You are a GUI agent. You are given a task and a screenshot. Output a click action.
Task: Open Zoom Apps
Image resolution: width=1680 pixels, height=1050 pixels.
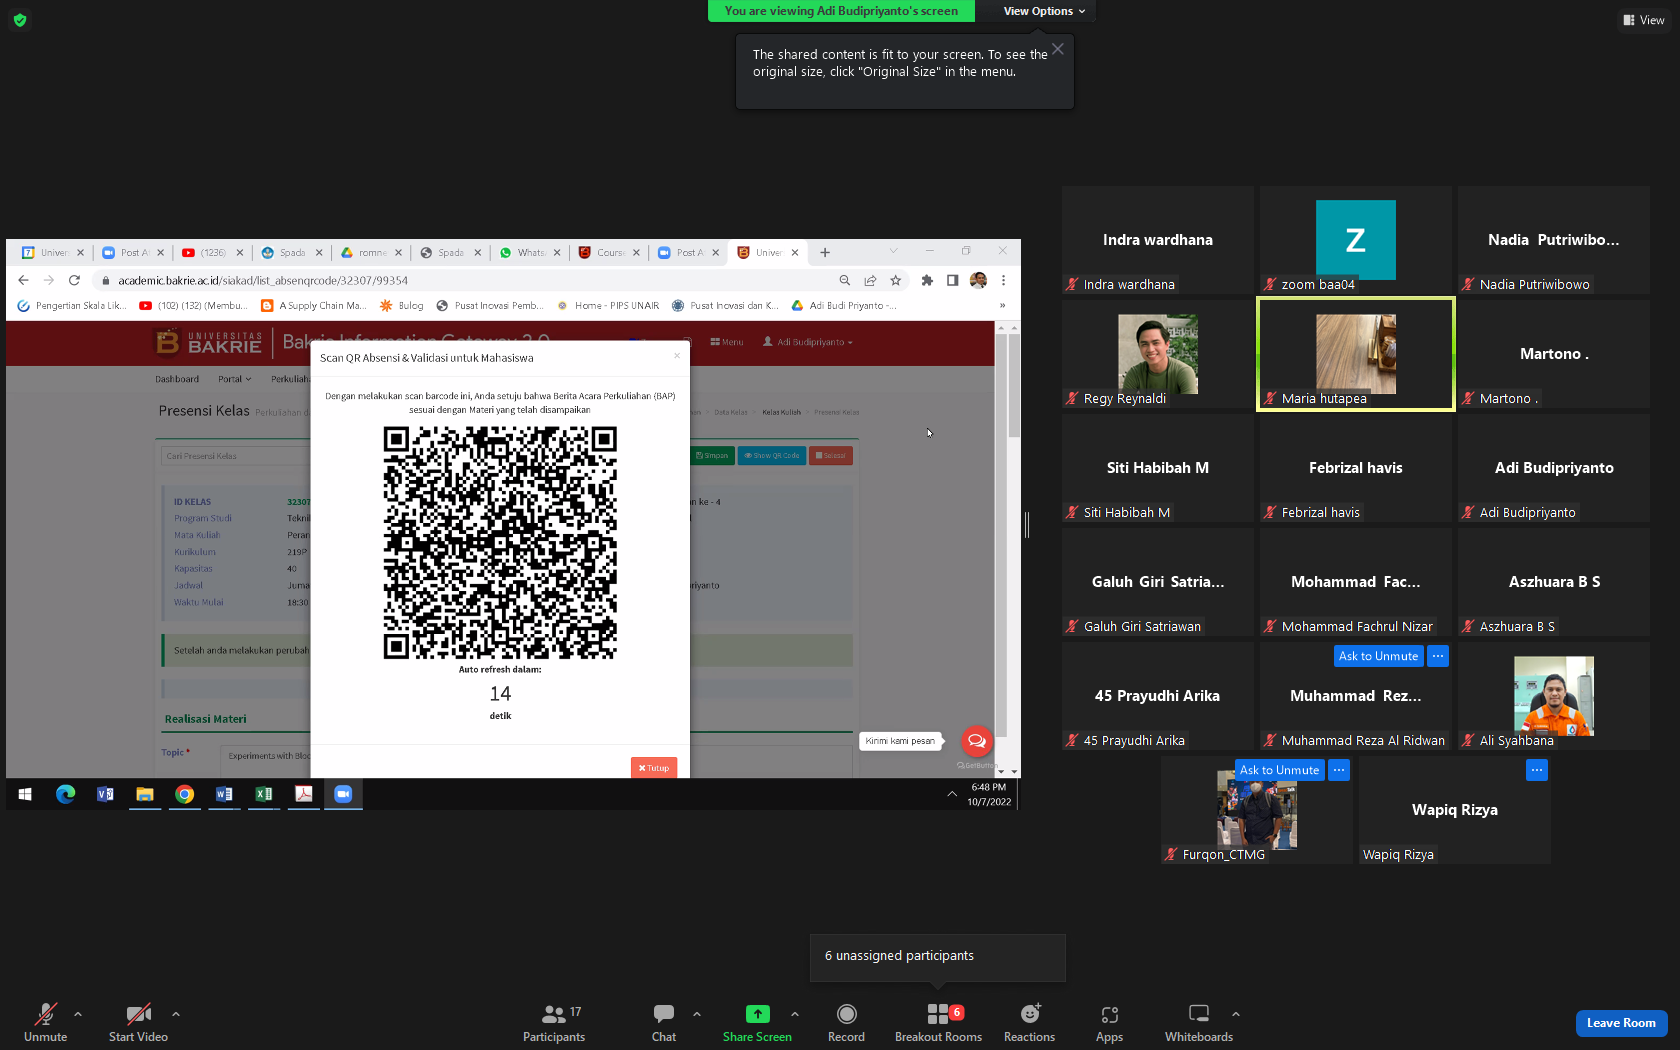1109,1022
